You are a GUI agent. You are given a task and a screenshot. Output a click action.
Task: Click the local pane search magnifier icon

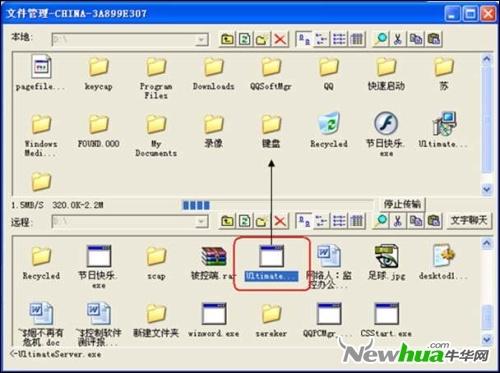(381, 39)
